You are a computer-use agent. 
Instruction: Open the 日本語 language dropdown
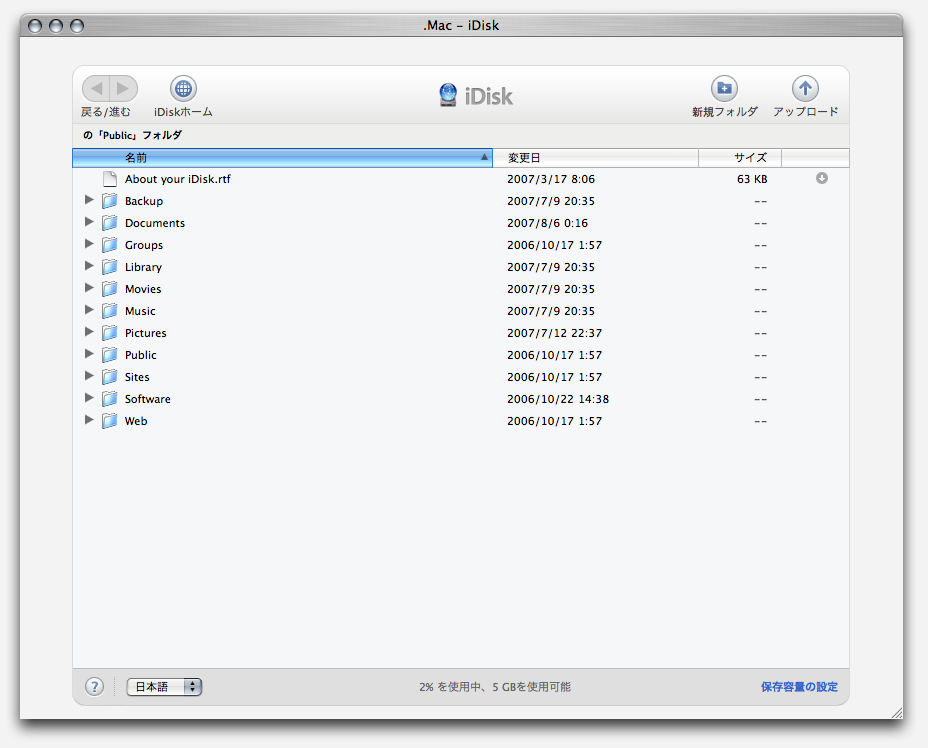tap(164, 687)
